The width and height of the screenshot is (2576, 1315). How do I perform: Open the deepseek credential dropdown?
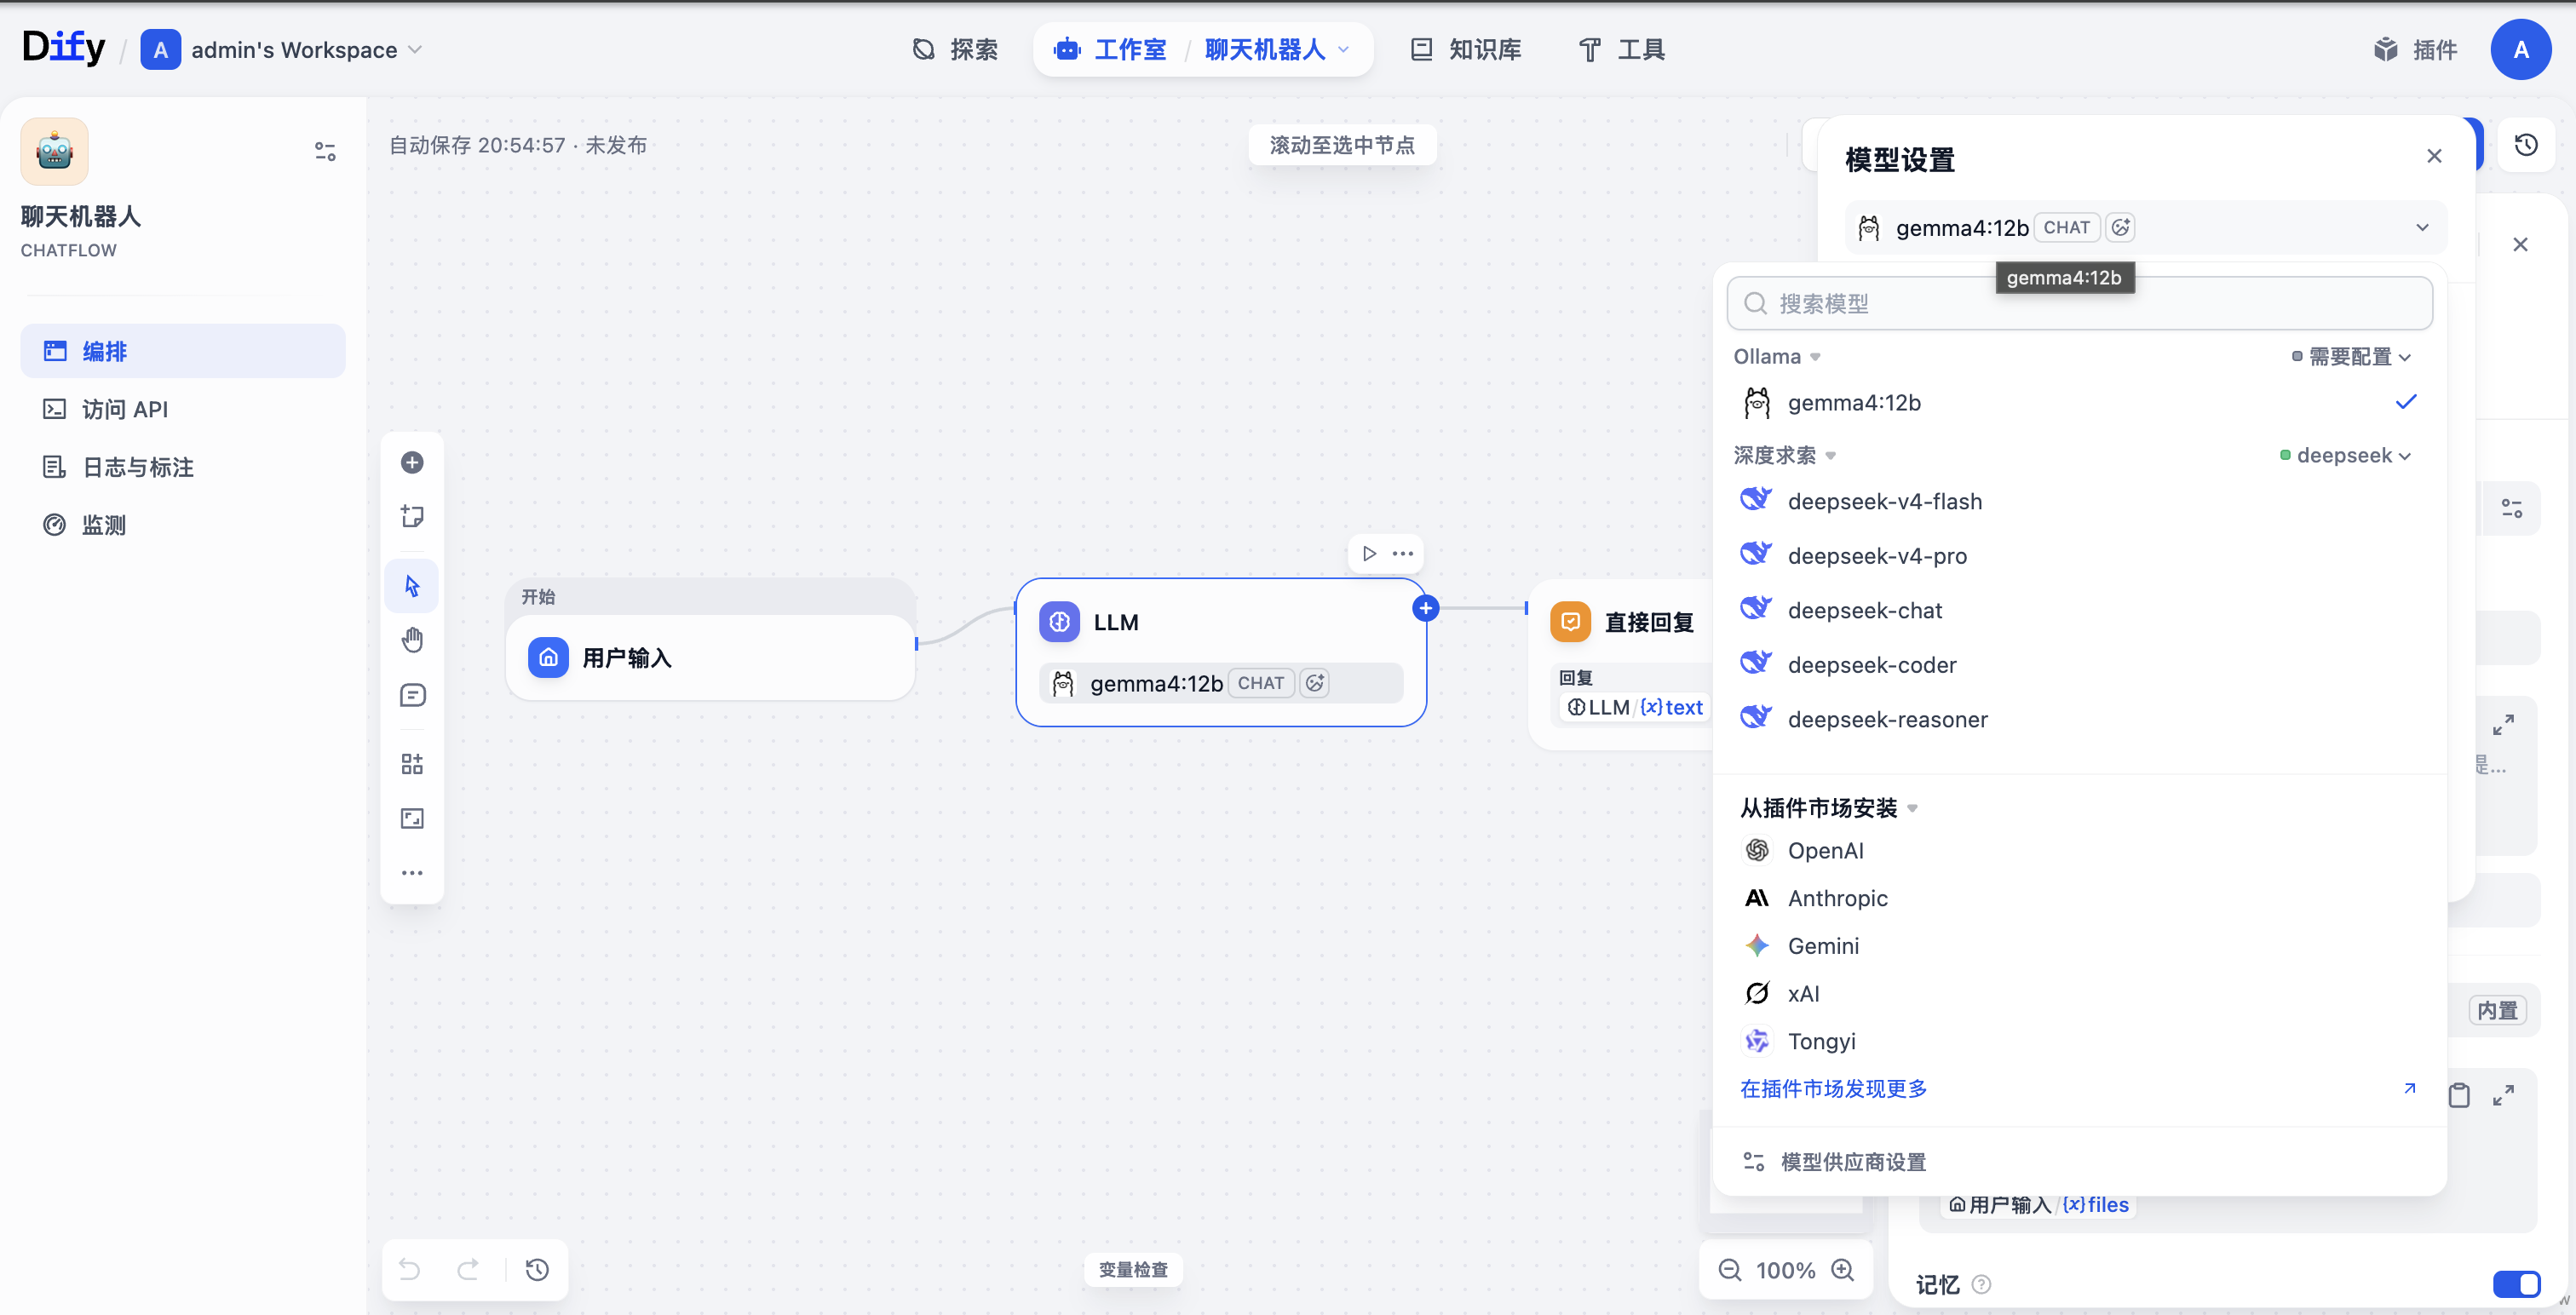pyautogui.click(x=2346, y=455)
